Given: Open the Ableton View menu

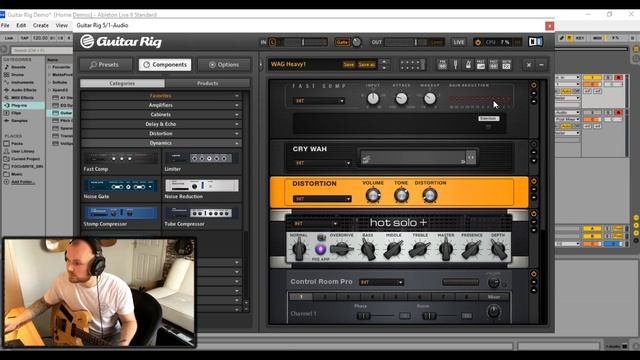Looking at the screenshot, I should [62, 25].
